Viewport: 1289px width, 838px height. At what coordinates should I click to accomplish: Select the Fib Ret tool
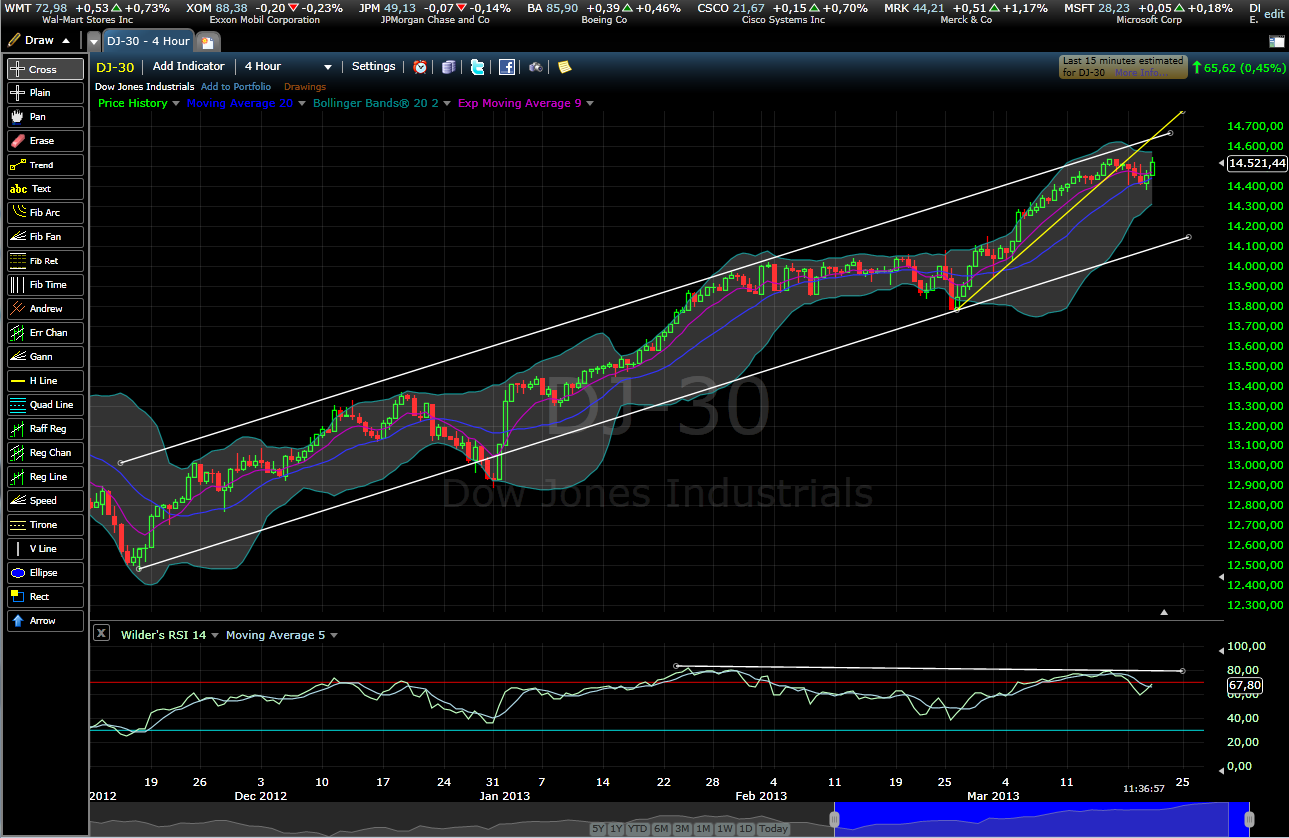tap(44, 260)
